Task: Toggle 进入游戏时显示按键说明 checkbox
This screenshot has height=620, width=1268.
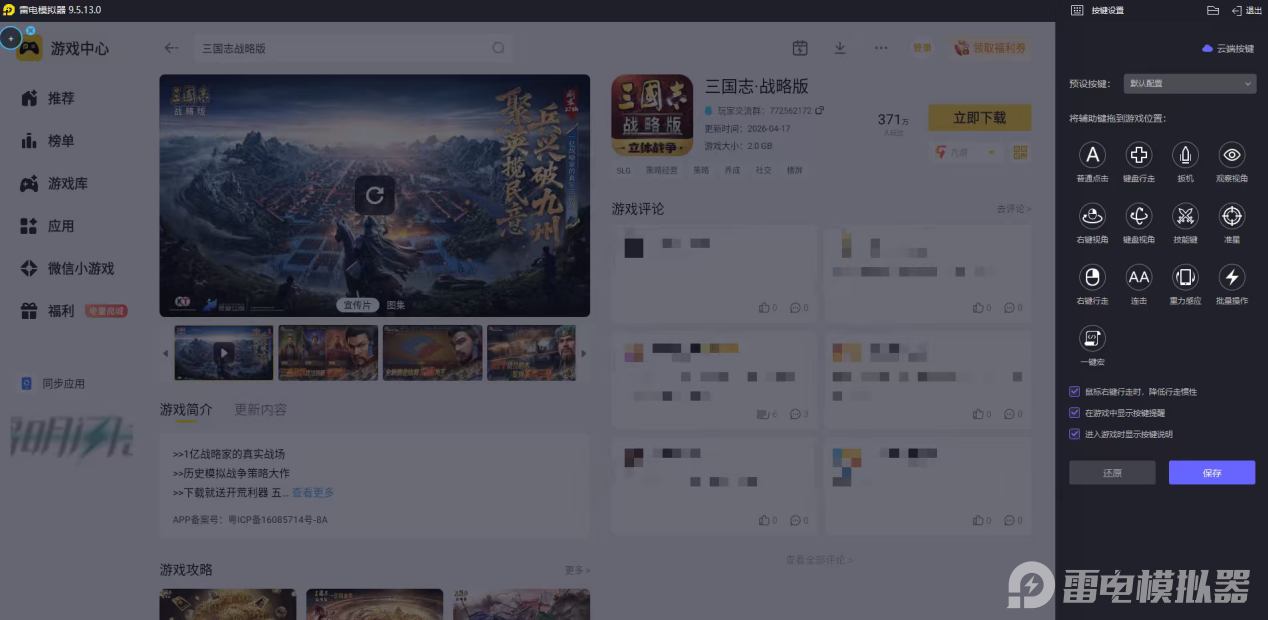Action: (x=1074, y=433)
